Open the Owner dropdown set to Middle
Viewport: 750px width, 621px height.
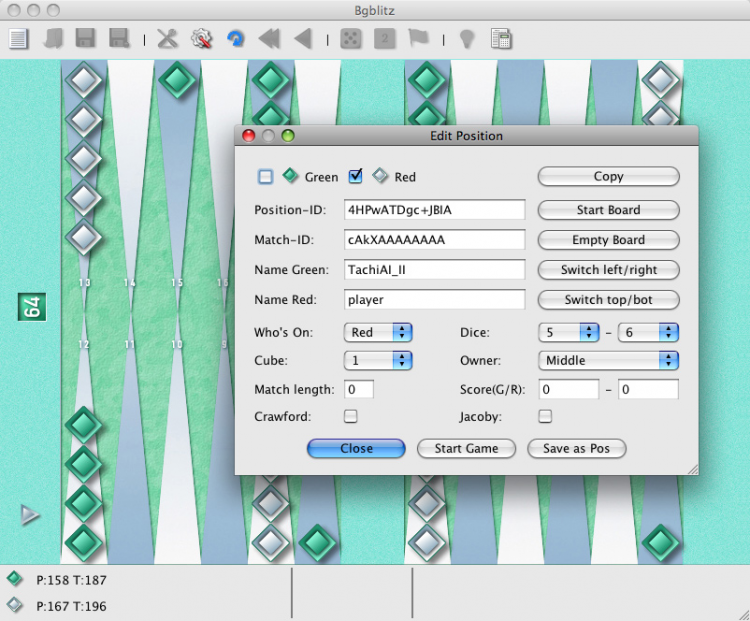click(608, 360)
